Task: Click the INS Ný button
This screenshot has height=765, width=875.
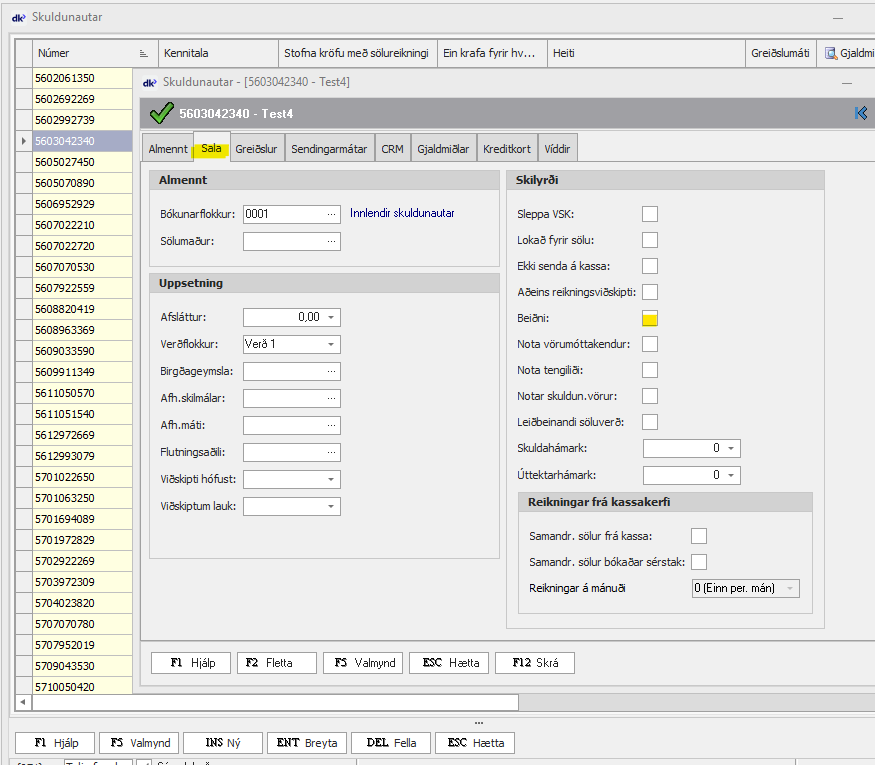Action: click(223, 743)
